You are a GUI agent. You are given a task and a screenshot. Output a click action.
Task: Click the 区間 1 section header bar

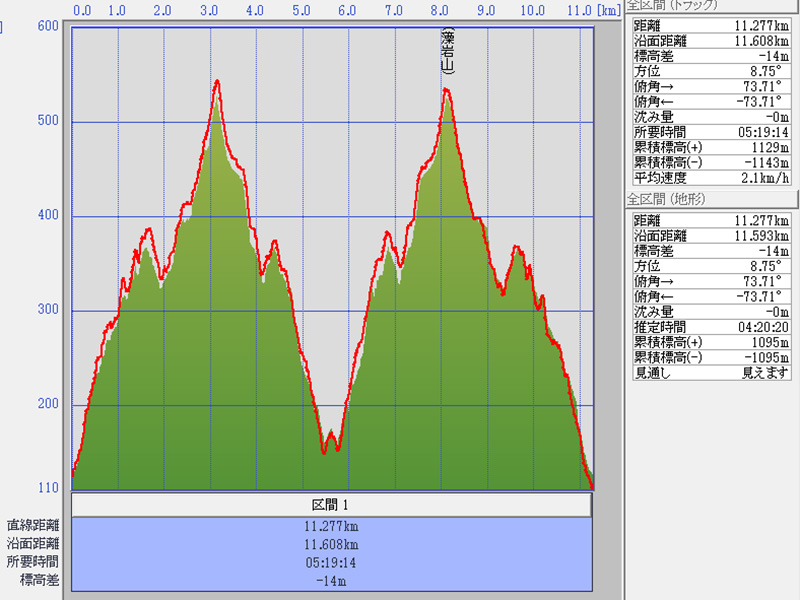click(331, 505)
